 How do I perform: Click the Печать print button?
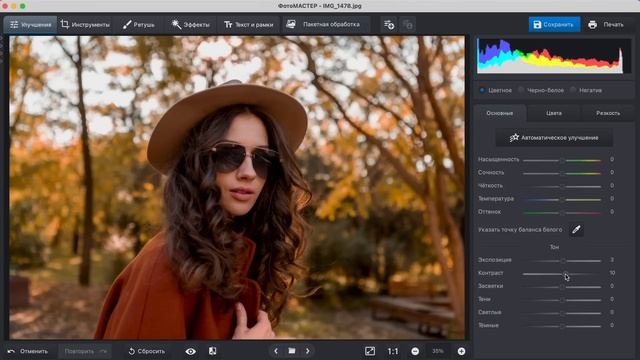click(606, 24)
